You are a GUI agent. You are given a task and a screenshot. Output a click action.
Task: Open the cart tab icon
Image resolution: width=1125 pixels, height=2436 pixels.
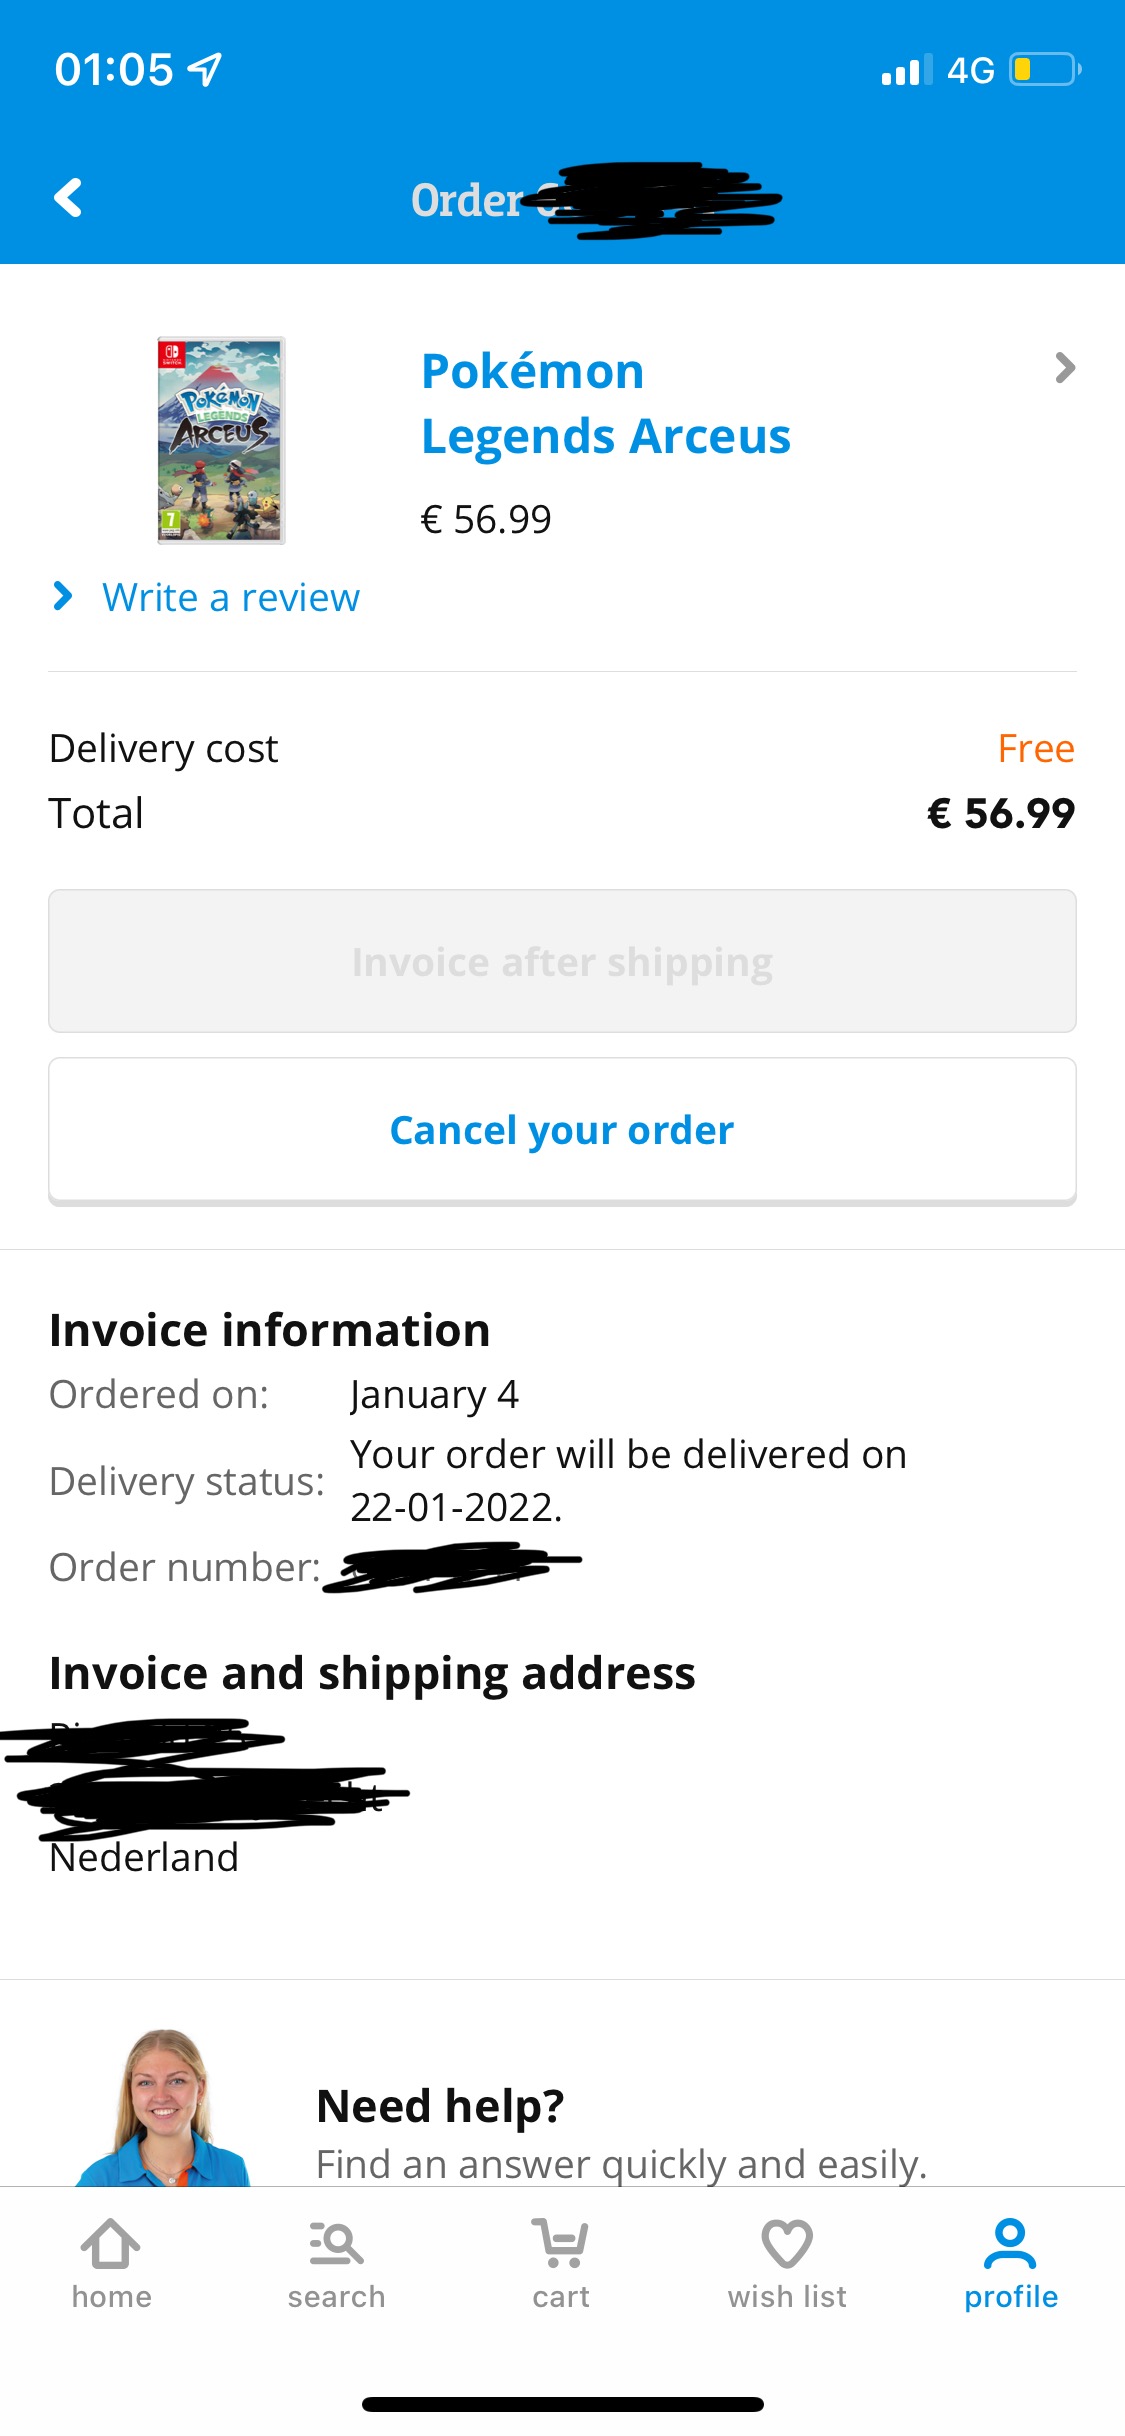coord(560,2243)
